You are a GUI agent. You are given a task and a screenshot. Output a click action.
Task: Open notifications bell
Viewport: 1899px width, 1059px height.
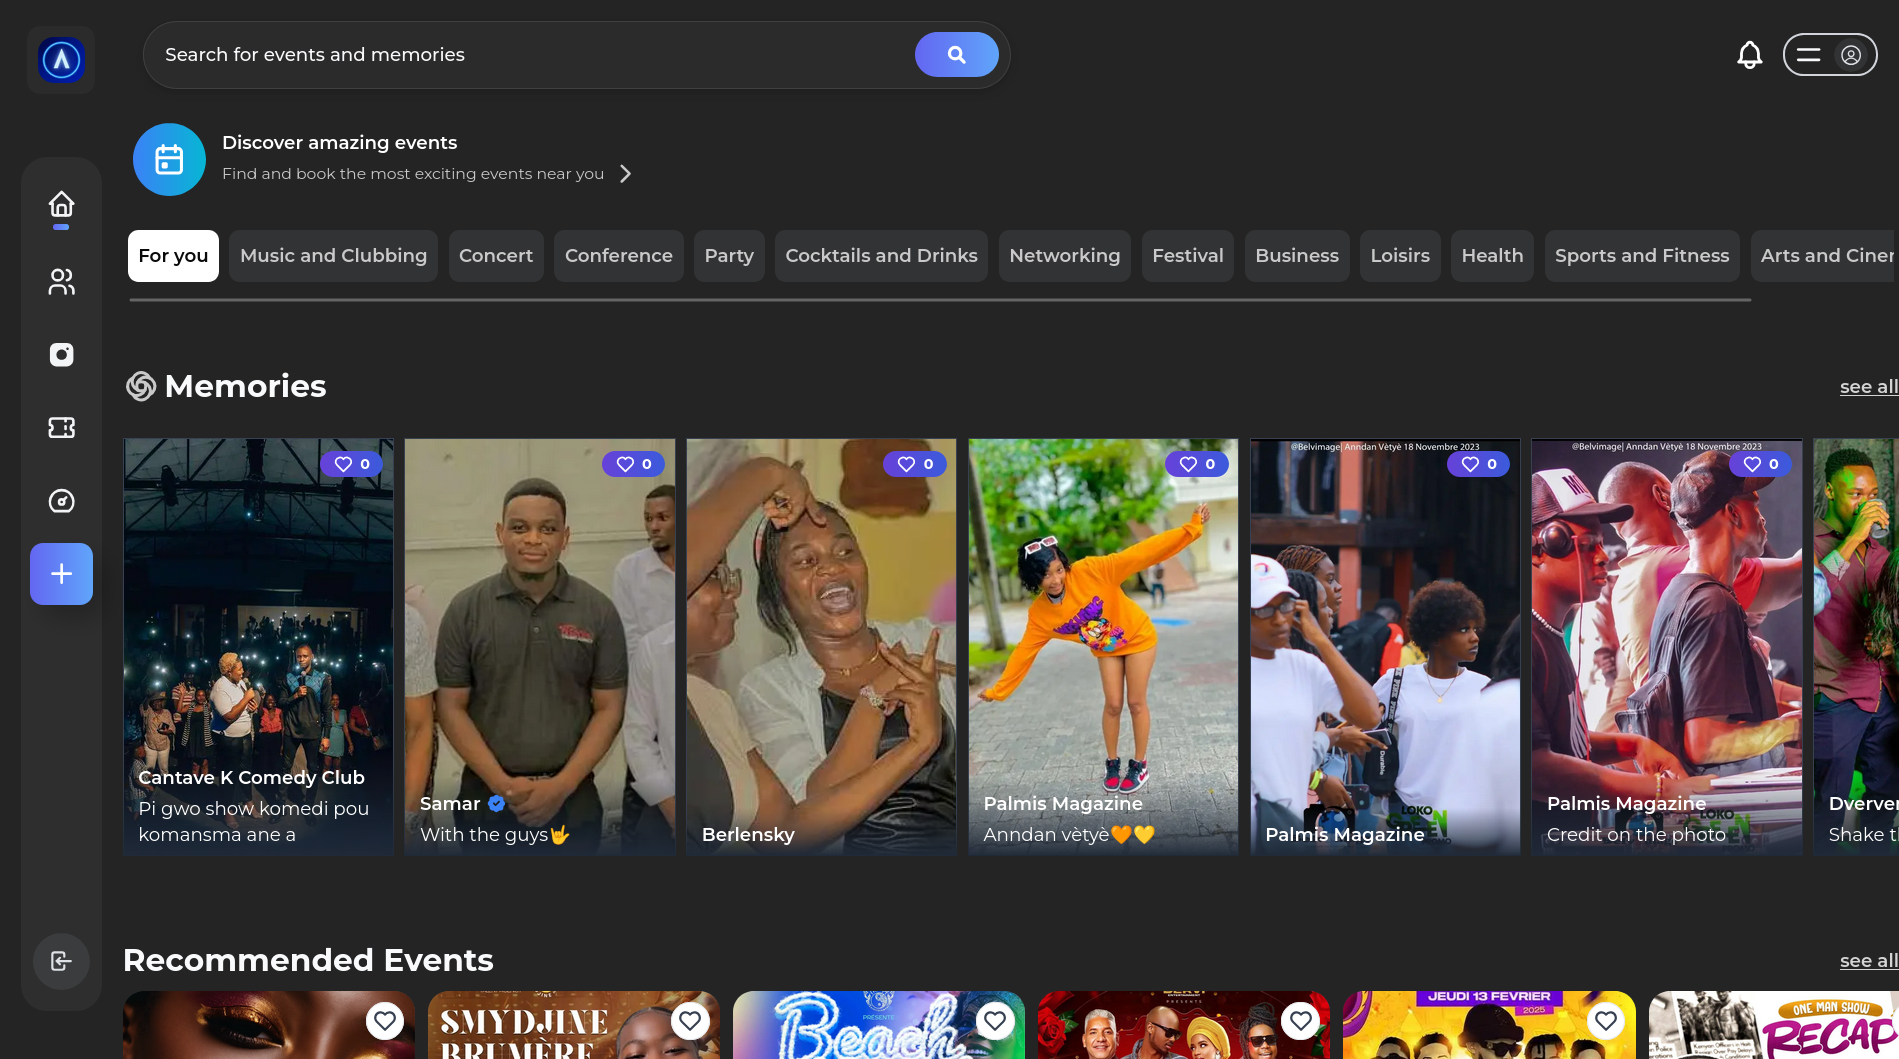click(x=1749, y=55)
